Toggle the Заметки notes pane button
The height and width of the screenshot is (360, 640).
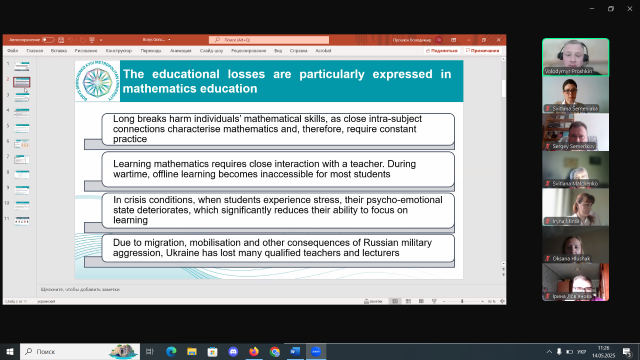click(x=373, y=301)
